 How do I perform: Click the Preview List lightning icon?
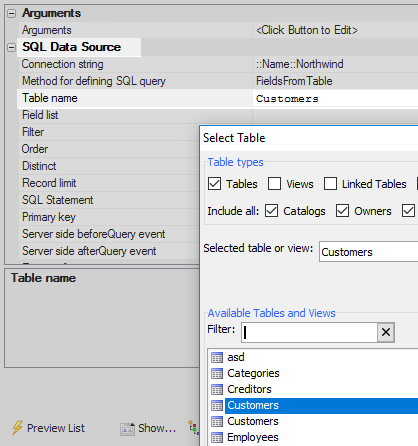click(x=17, y=427)
